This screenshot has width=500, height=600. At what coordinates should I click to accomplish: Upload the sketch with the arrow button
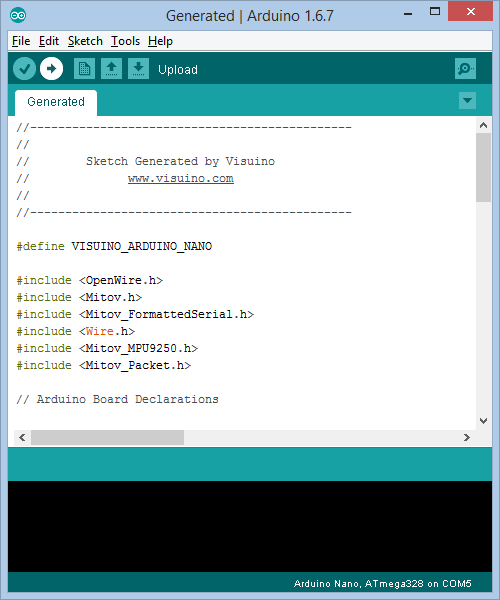(52, 69)
